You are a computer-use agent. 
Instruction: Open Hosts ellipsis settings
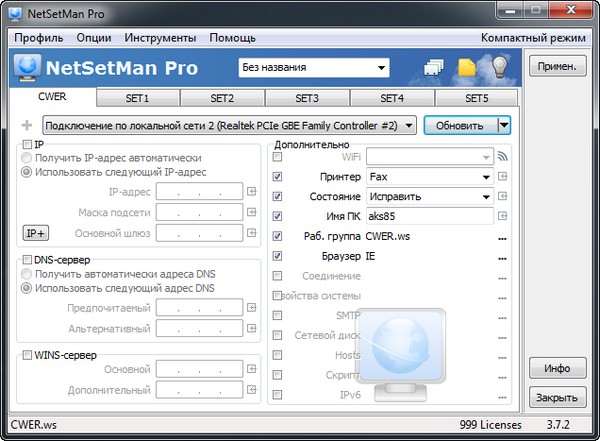tap(502, 358)
